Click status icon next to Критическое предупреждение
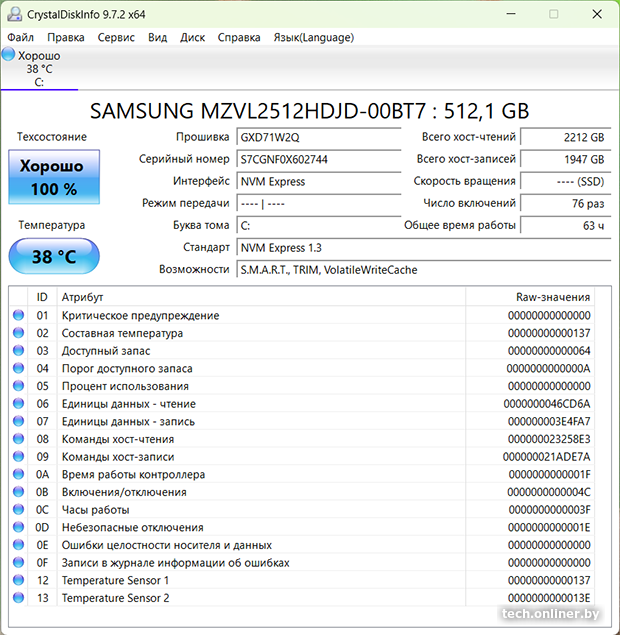The height and width of the screenshot is (635, 620). 18,316
